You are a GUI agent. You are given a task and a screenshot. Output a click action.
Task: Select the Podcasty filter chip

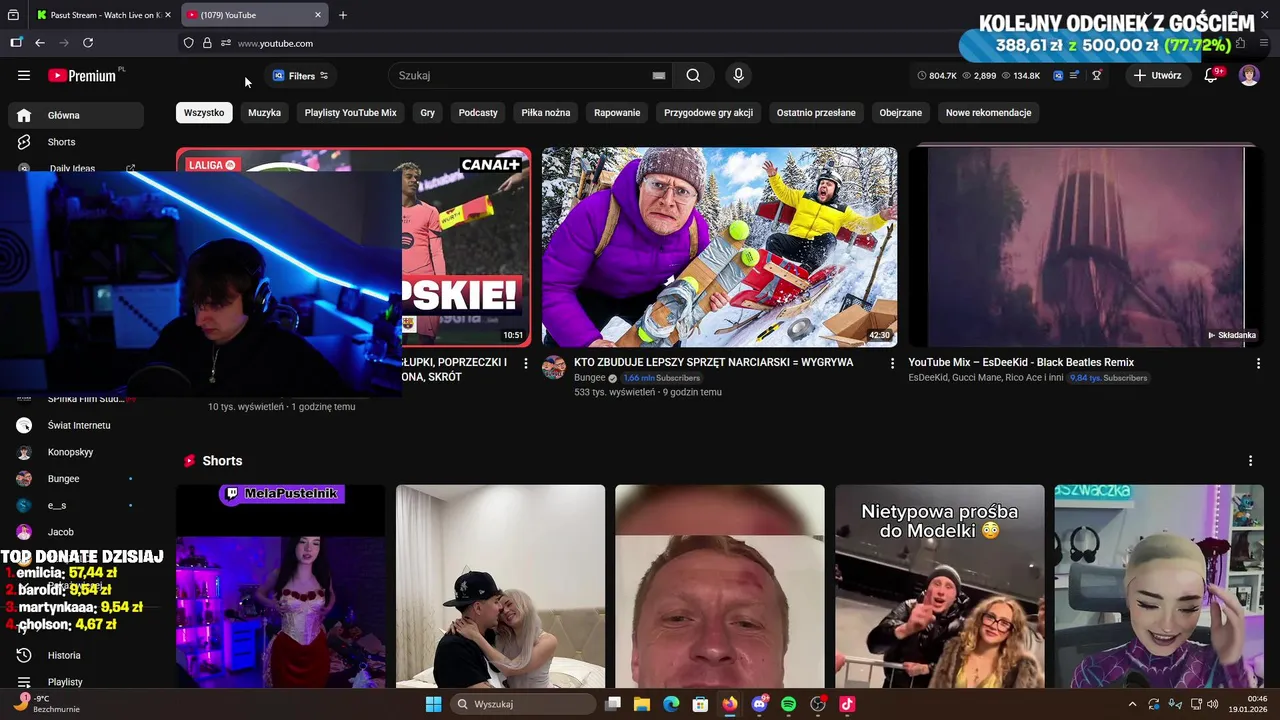point(478,113)
